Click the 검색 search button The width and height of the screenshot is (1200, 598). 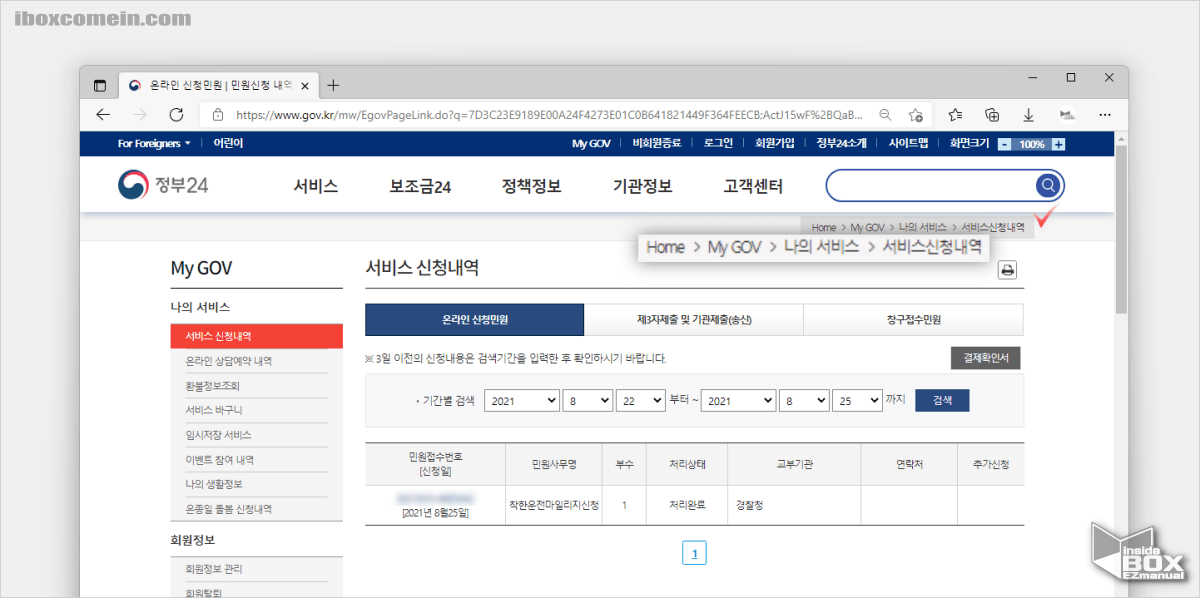[x=941, y=399]
